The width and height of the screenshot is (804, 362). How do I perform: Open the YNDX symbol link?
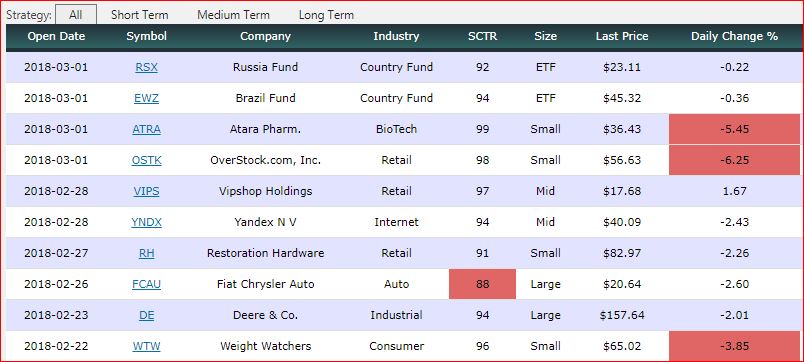coord(147,222)
